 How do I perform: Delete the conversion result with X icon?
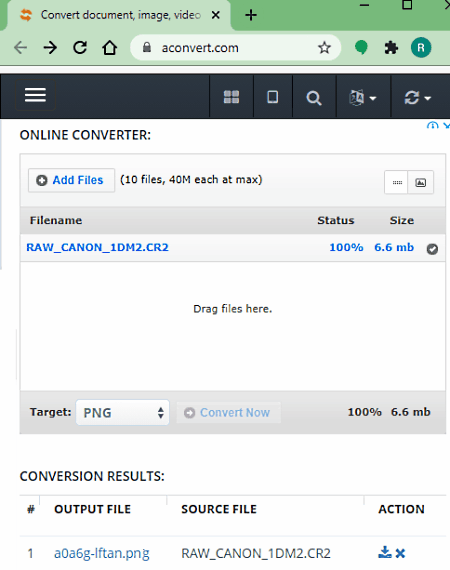pyautogui.click(x=400, y=553)
